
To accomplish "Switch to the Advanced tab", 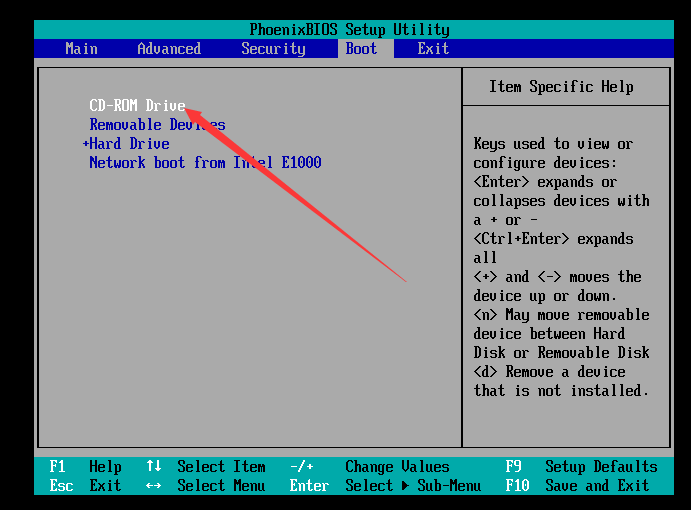I will (169, 48).
